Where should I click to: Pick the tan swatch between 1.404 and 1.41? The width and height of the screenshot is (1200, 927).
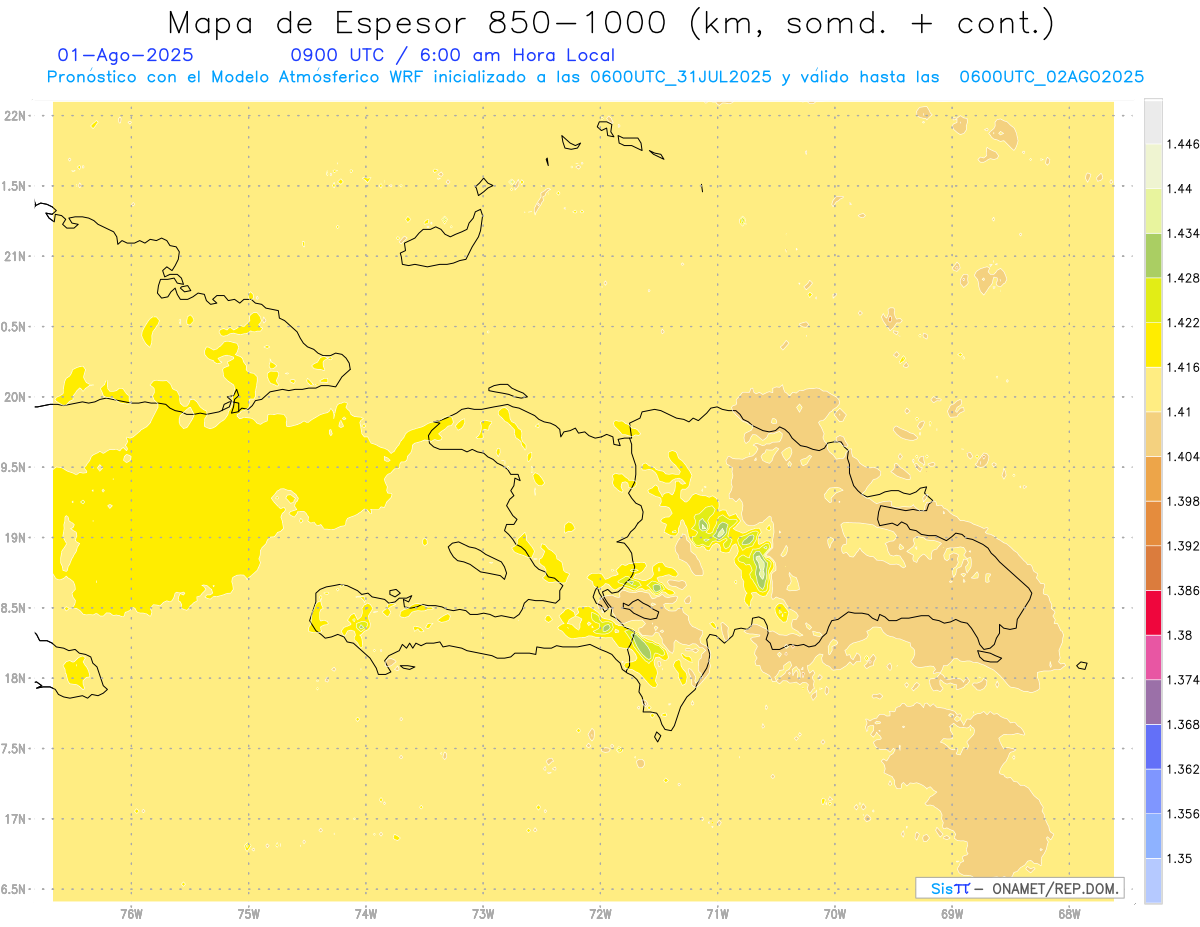(x=1153, y=434)
